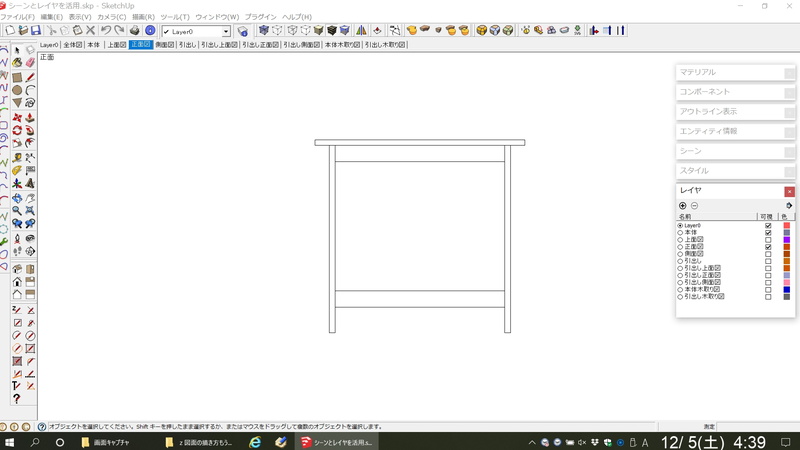800x450 pixels.
Task: Click the color swatch for 本体木取り図 layer
Action: point(786,290)
